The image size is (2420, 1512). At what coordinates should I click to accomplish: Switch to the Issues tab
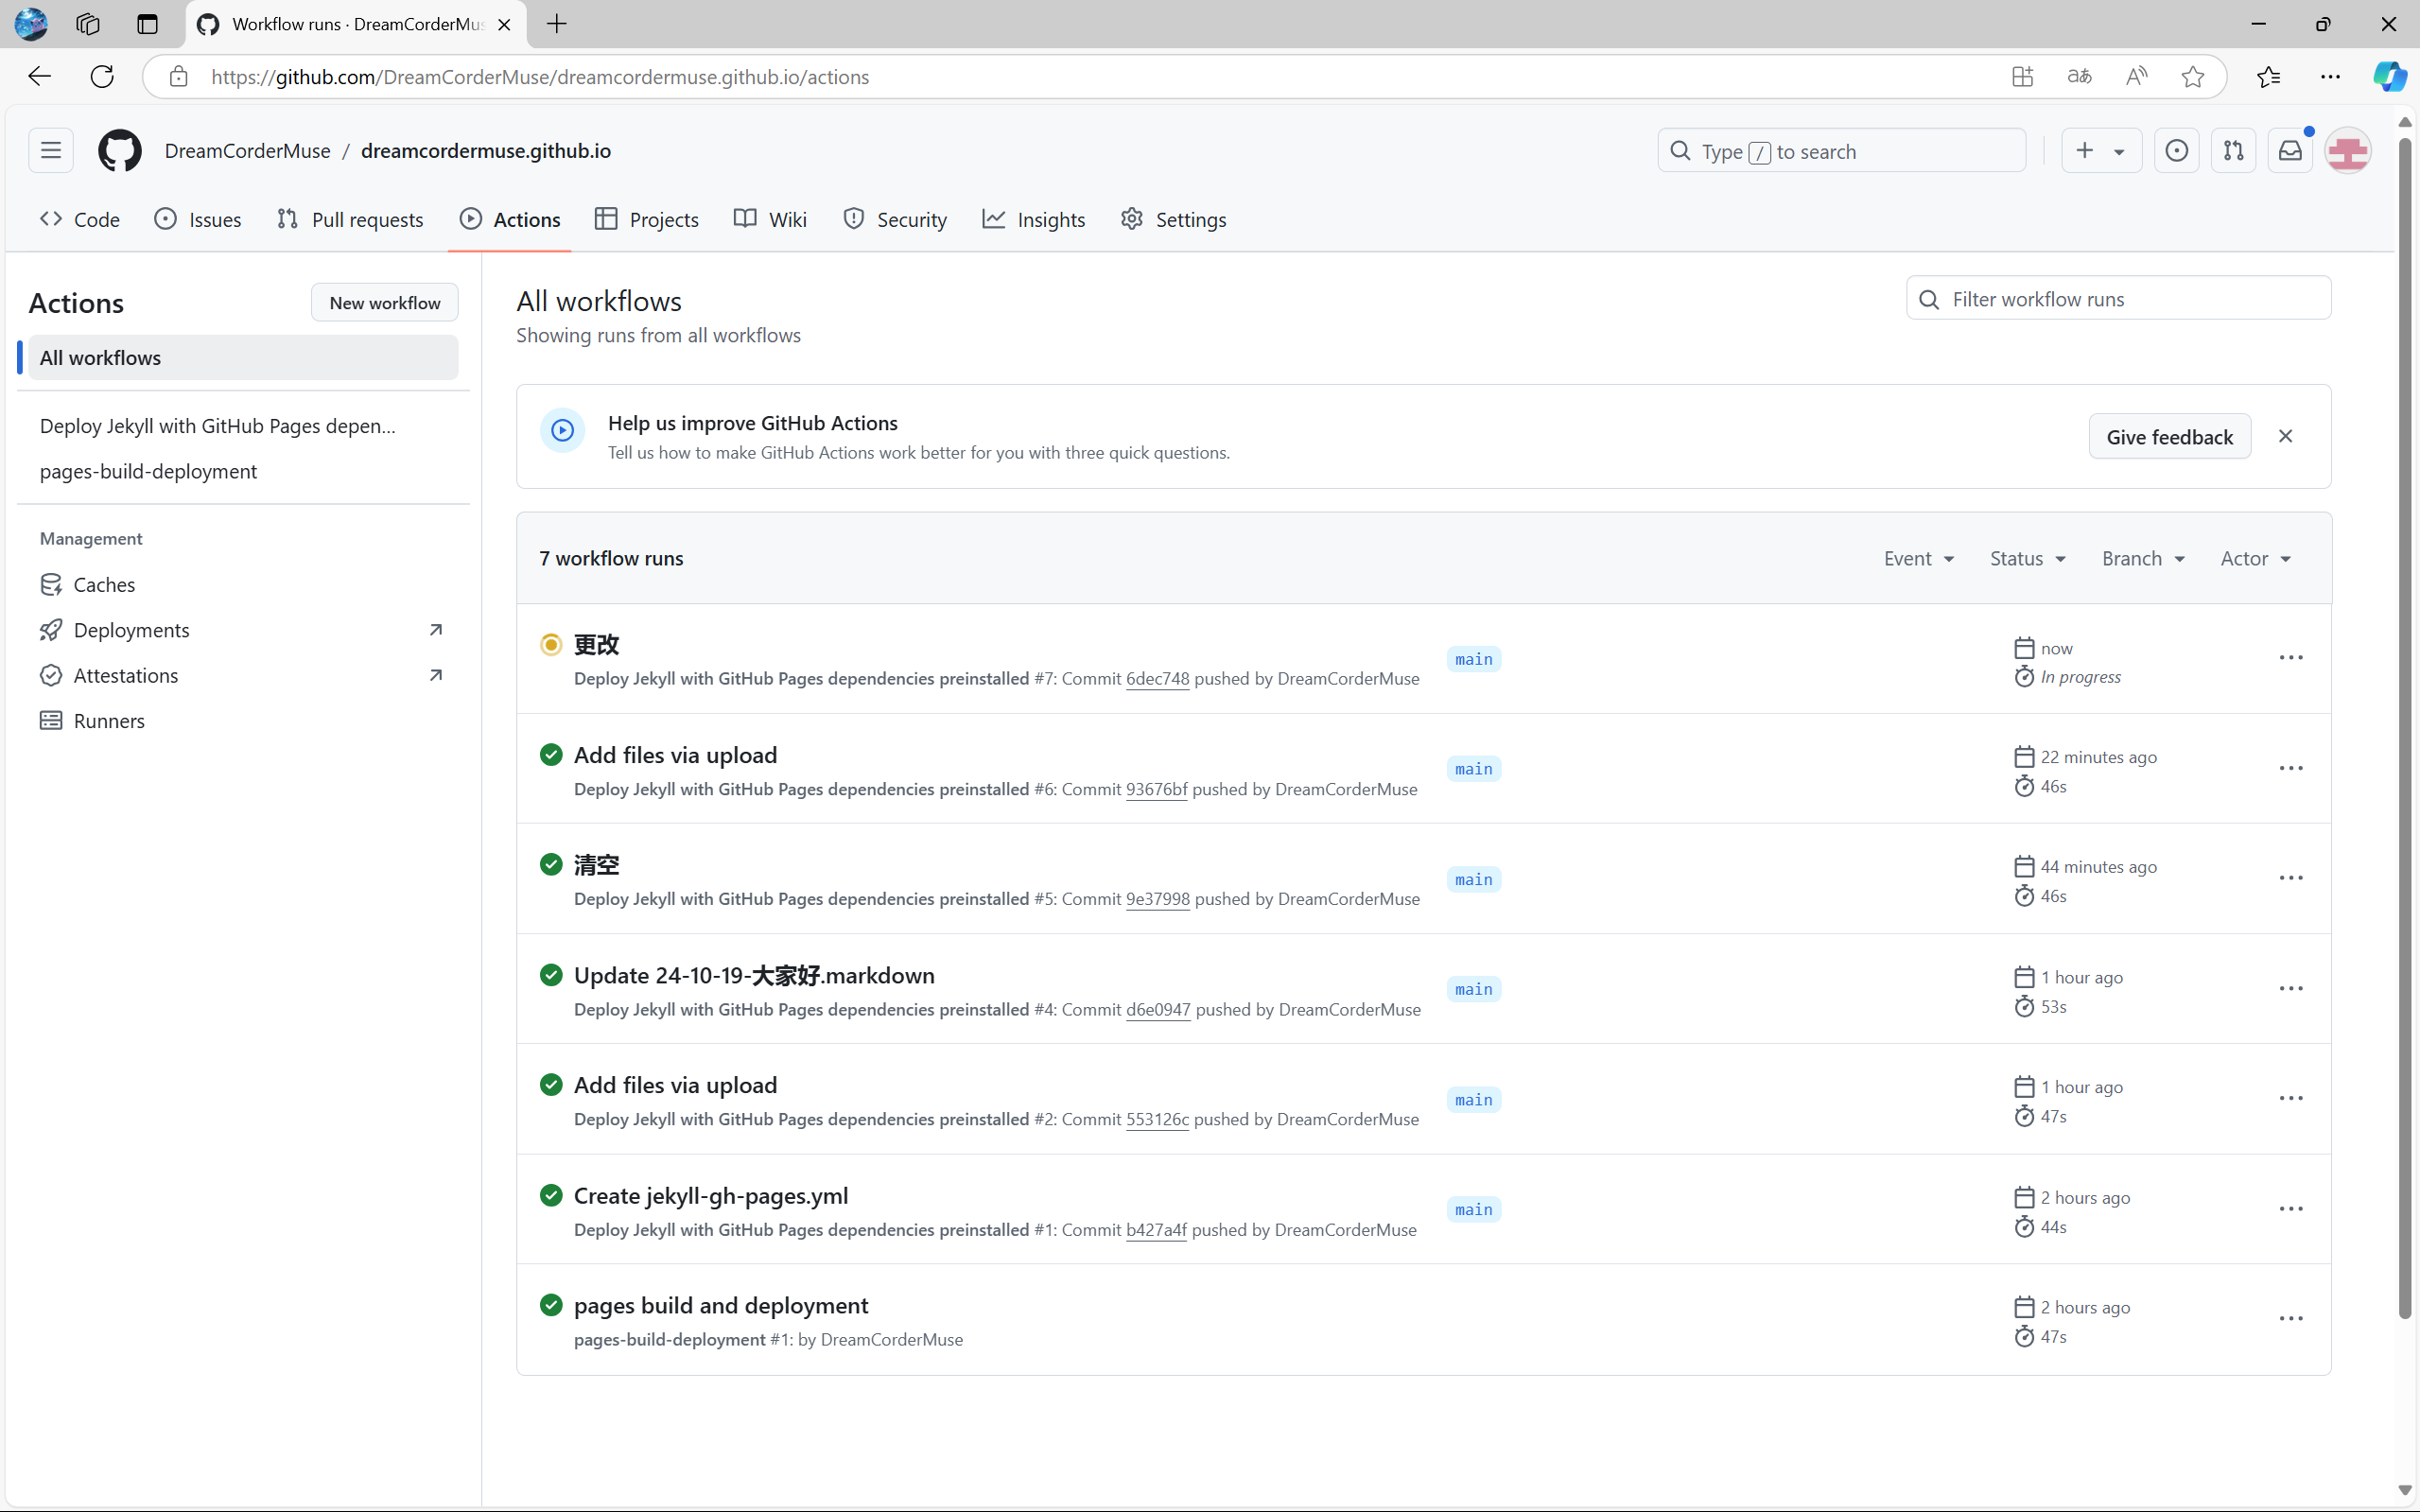pos(198,219)
